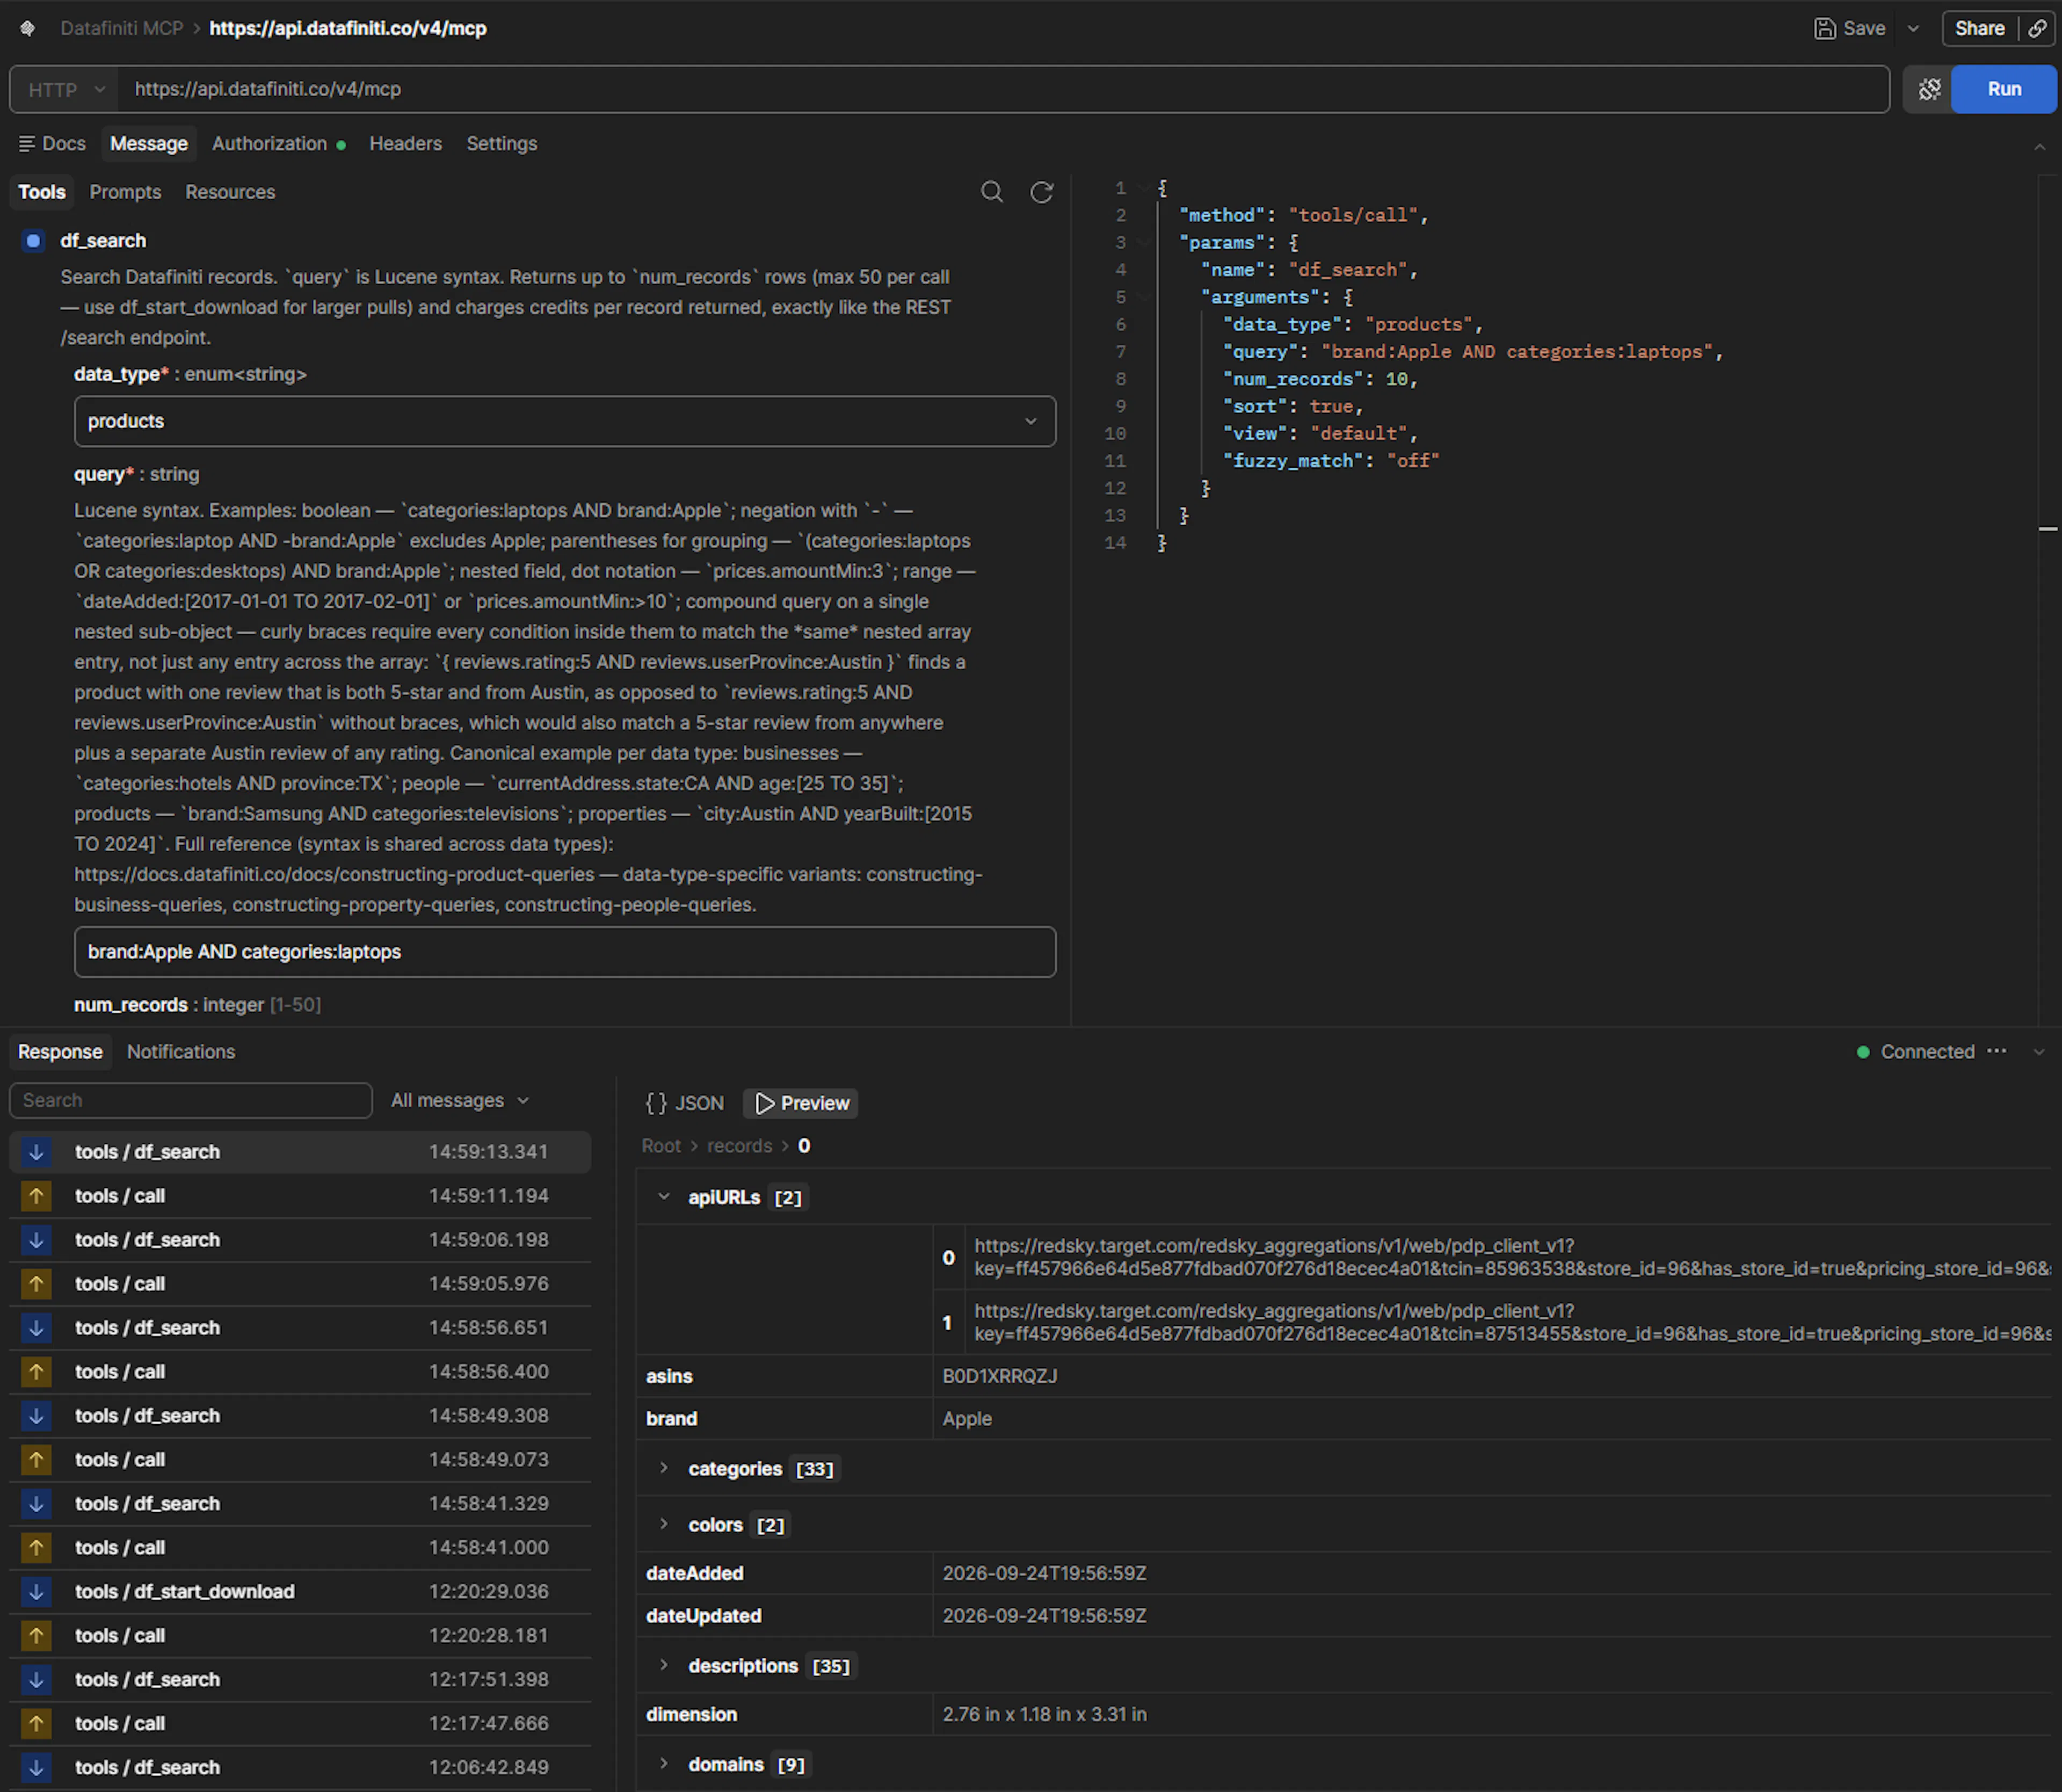Click the query field with brand:Apple text
Image resolution: width=2062 pixels, height=1792 pixels.
[x=565, y=952]
